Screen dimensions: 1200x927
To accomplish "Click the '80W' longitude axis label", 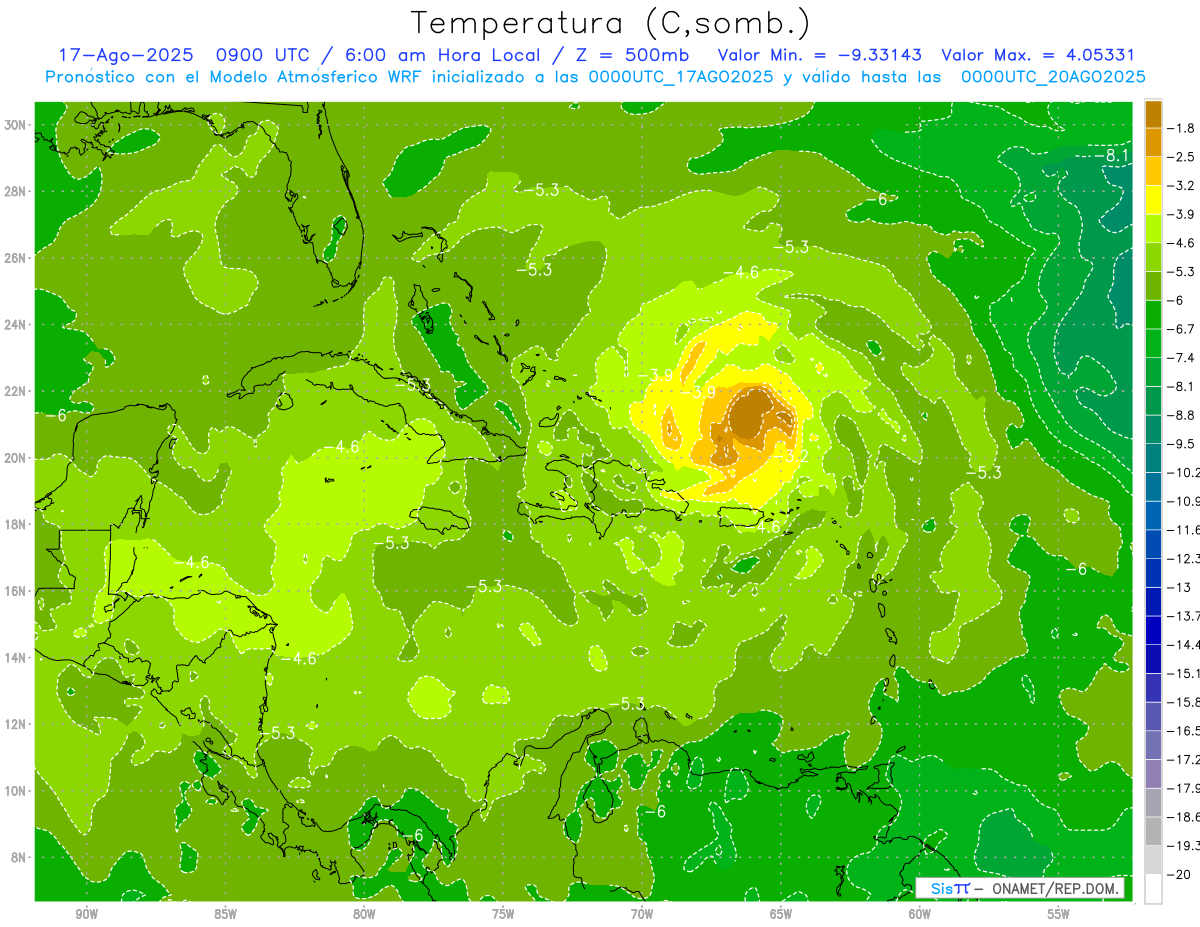I will click(x=364, y=914).
